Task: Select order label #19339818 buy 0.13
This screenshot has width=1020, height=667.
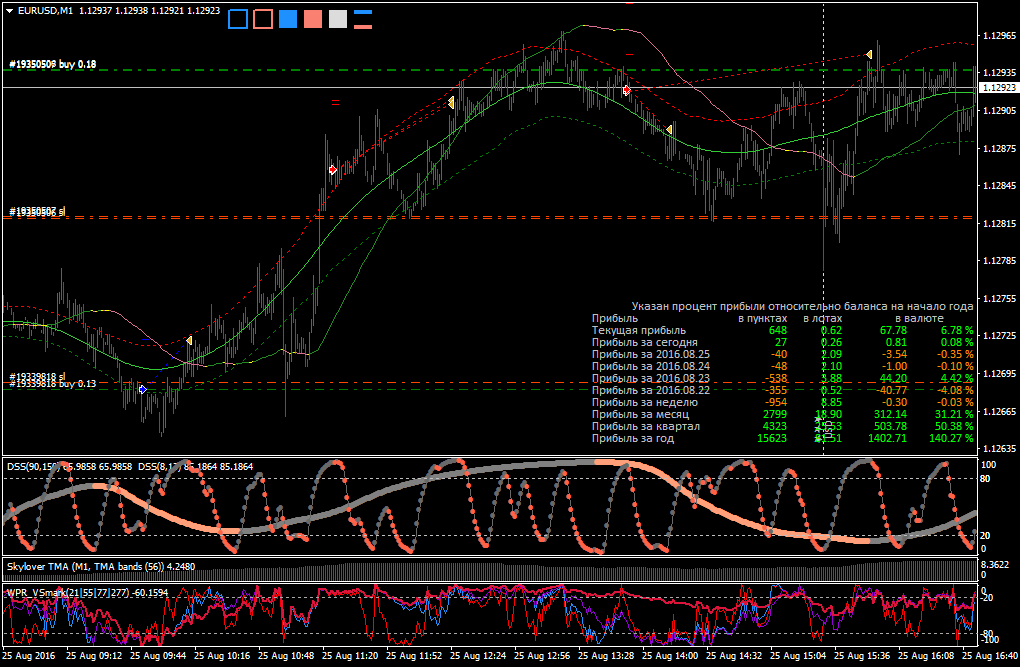Action: coord(53,384)
